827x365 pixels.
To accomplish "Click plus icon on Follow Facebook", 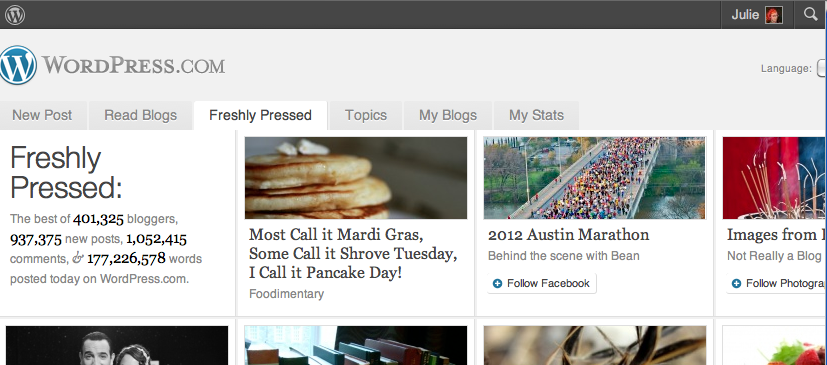I will tap(497, 284).
